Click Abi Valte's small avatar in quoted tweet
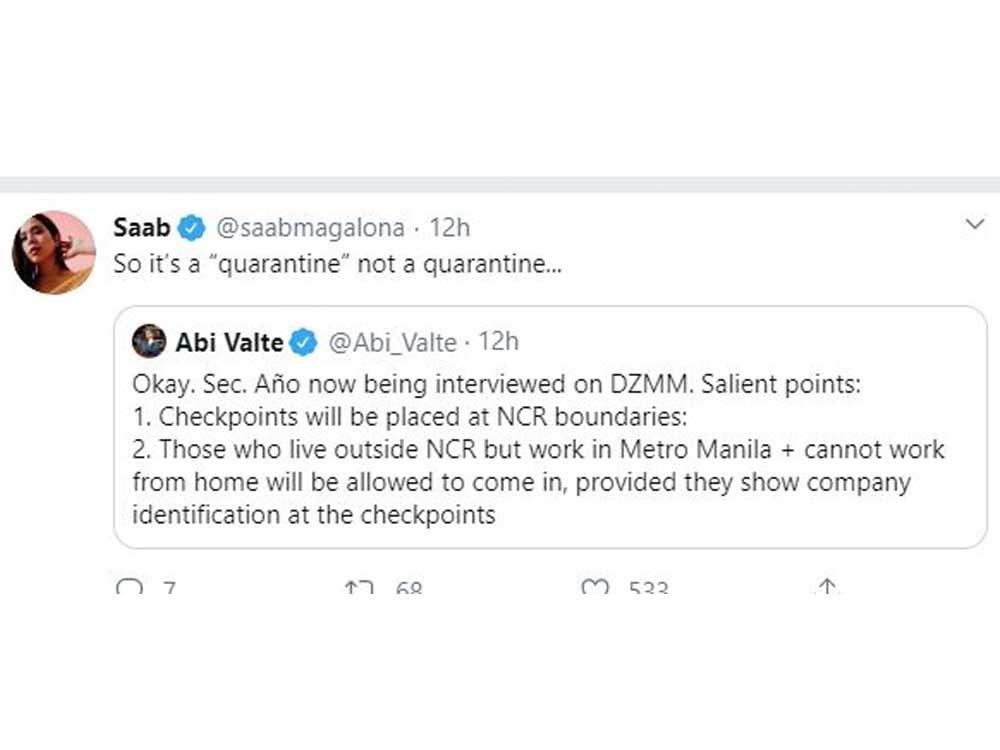The image size is (1000, 750). point(150,341)
